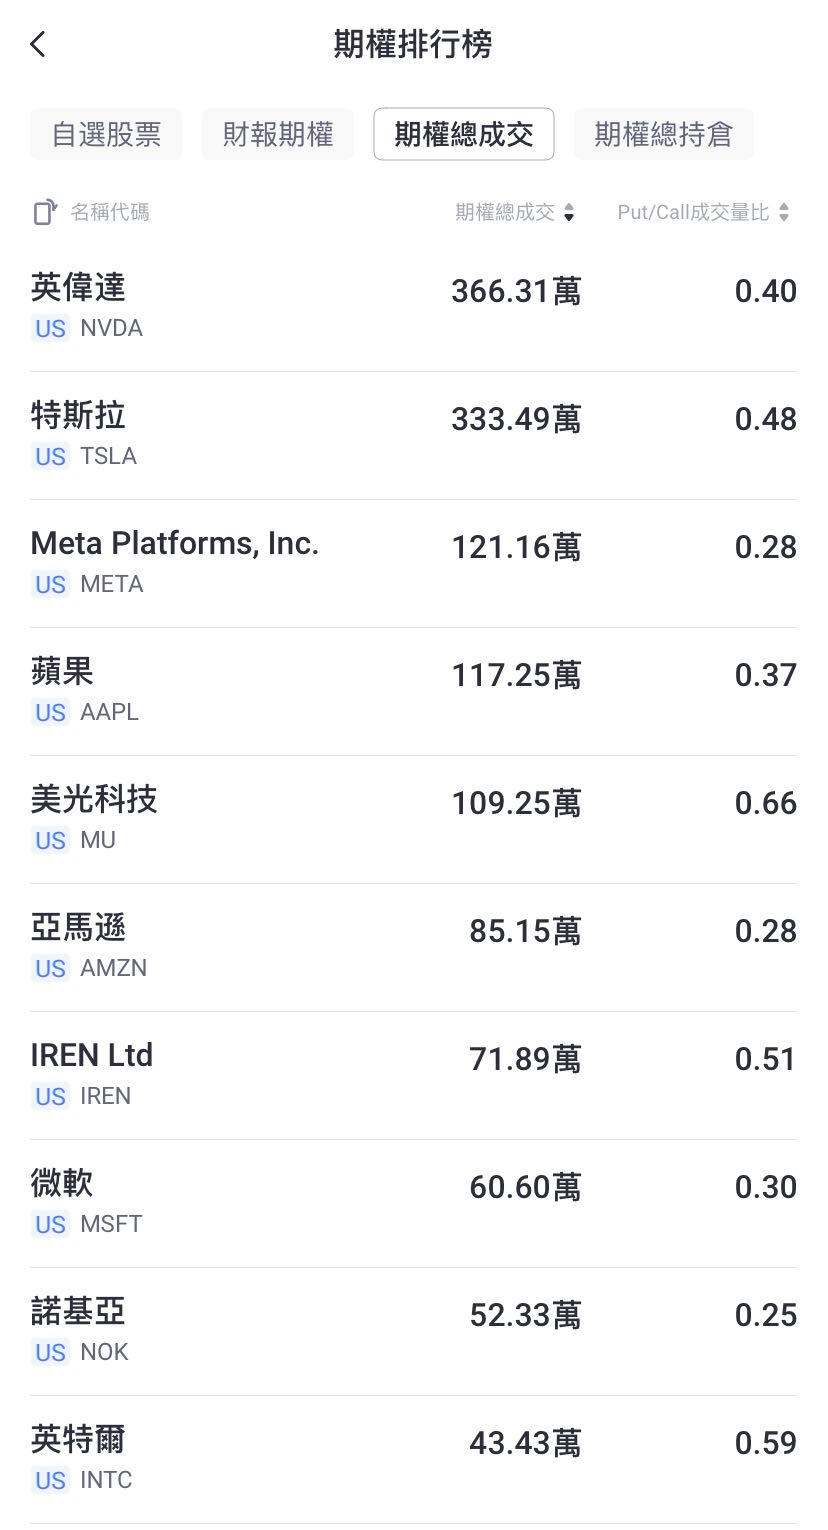The image size is (828, 1530).
Task: Select the 期權總成交 tab
Action: point(464,134)
